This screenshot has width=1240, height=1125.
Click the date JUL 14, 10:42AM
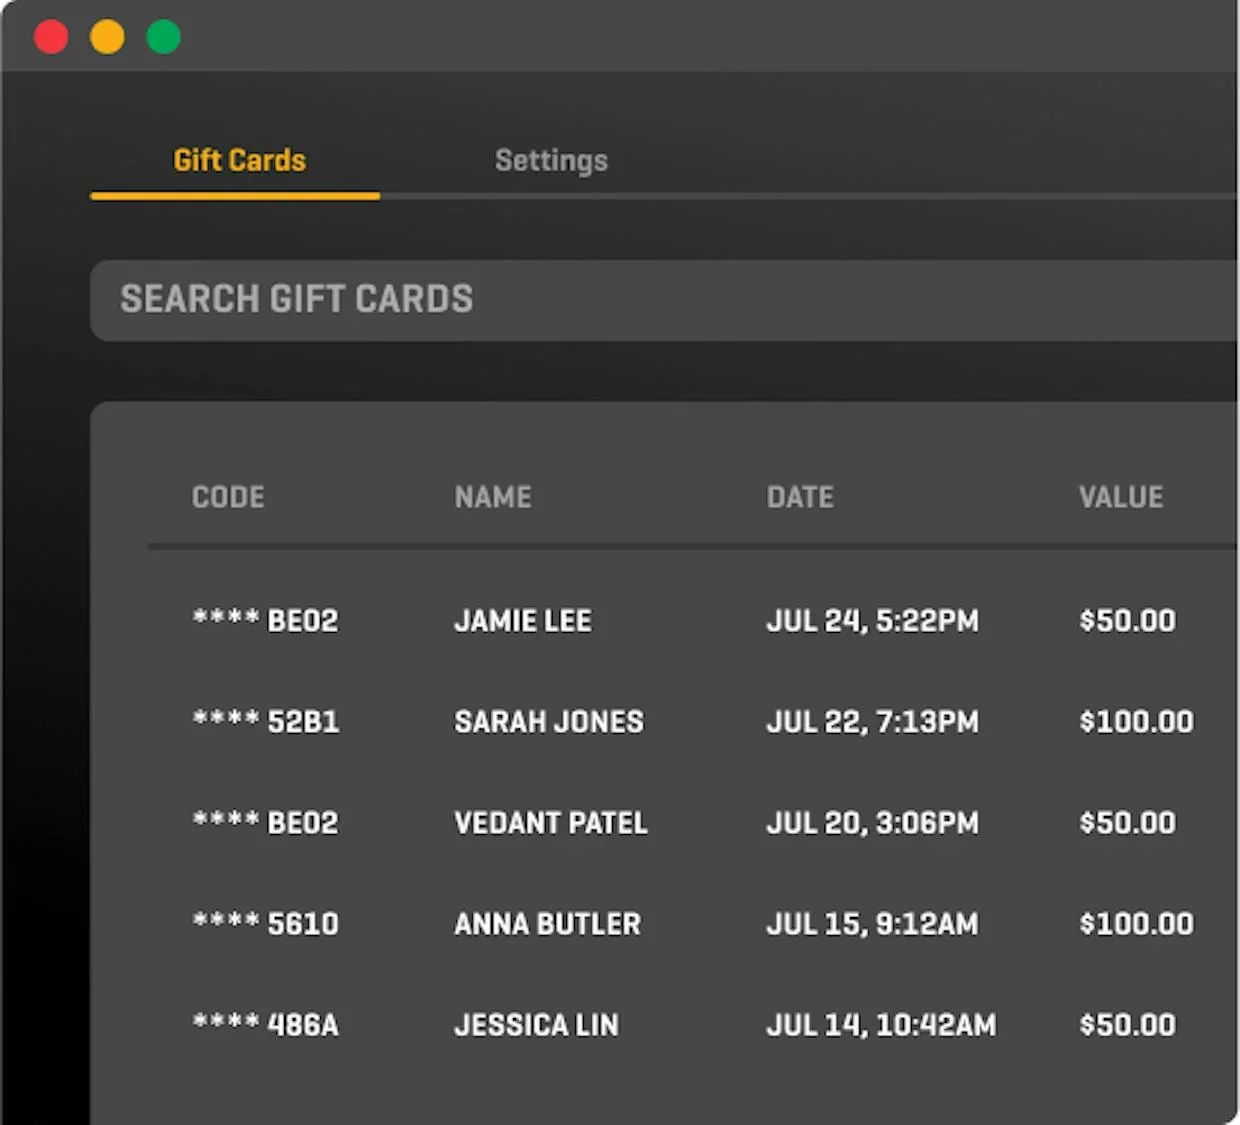pyautogui.click(x=881, y=1025)
